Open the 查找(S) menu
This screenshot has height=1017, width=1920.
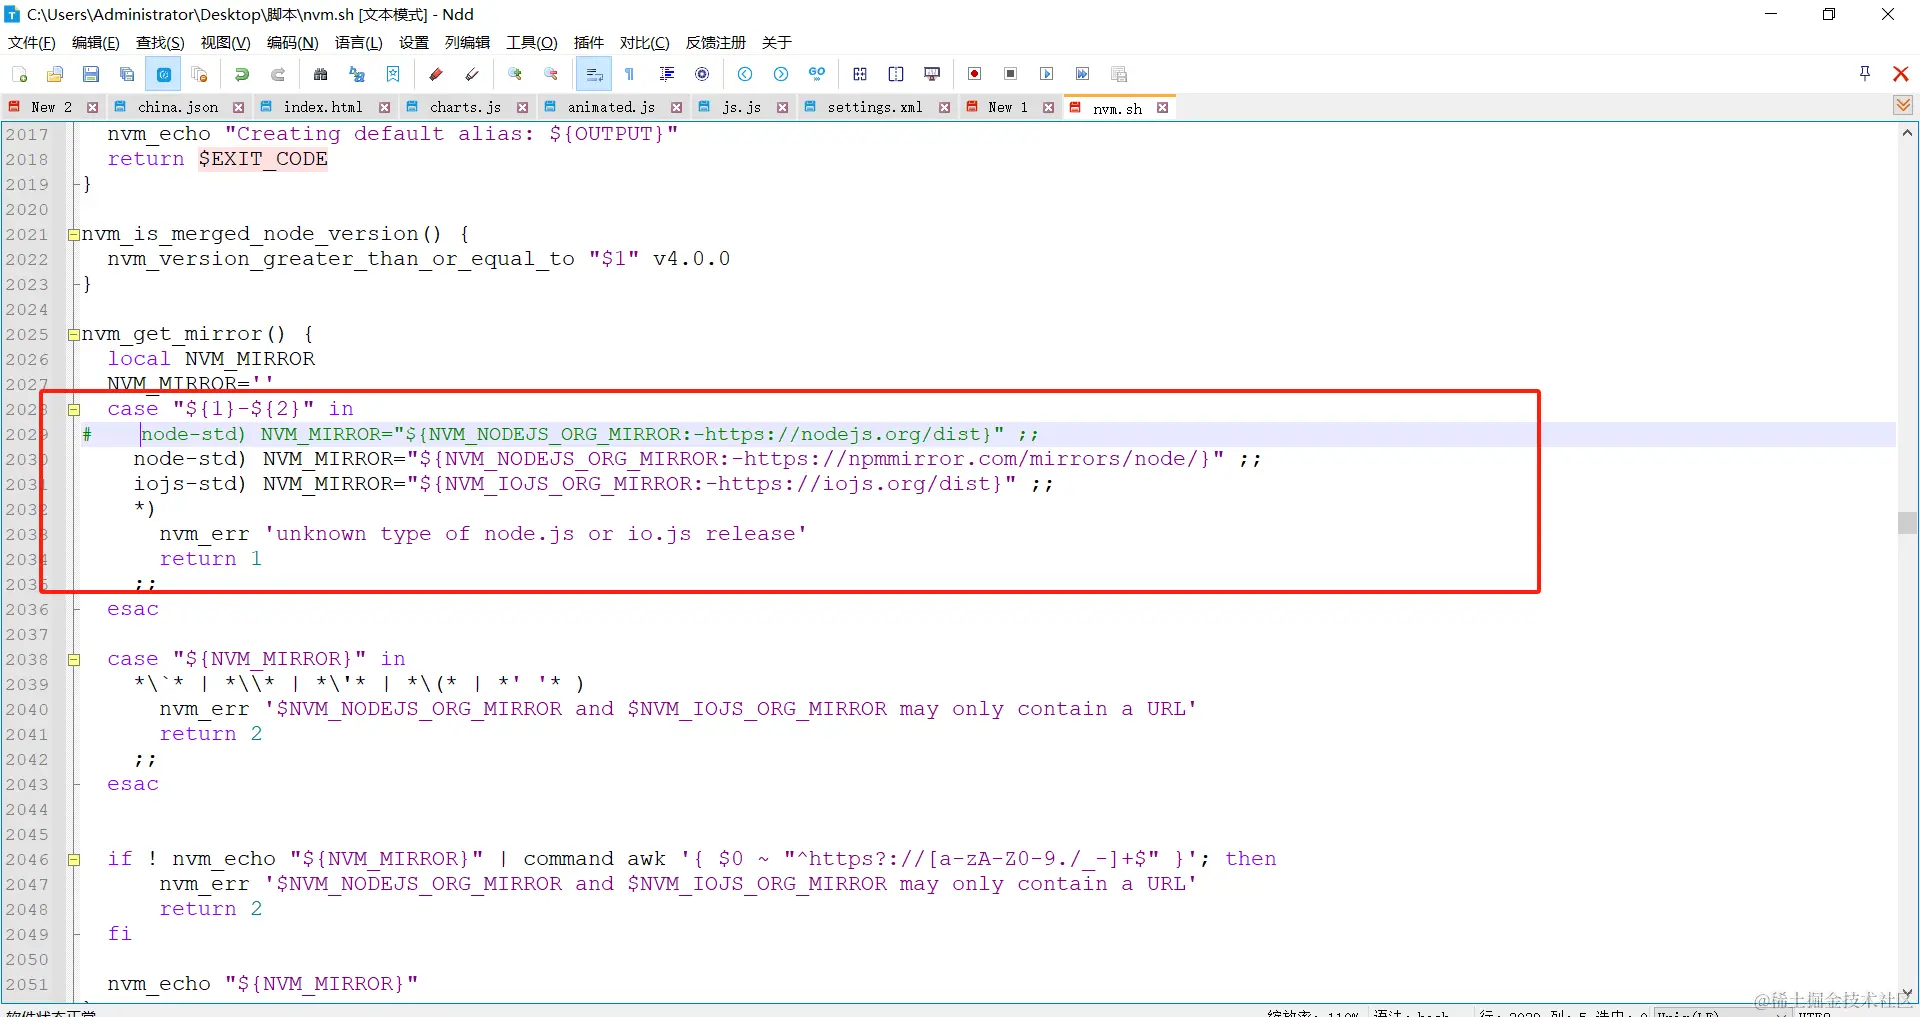click(160, 42)
